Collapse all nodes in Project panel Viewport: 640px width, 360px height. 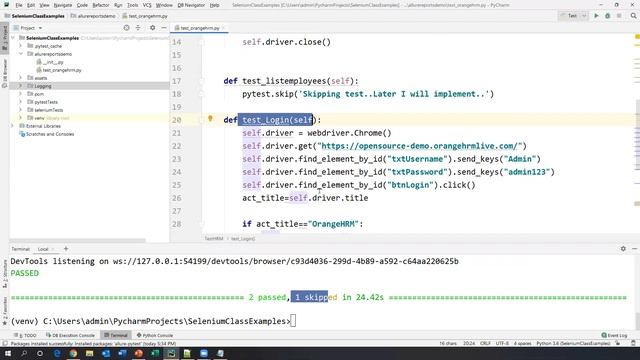coord(138,28)
